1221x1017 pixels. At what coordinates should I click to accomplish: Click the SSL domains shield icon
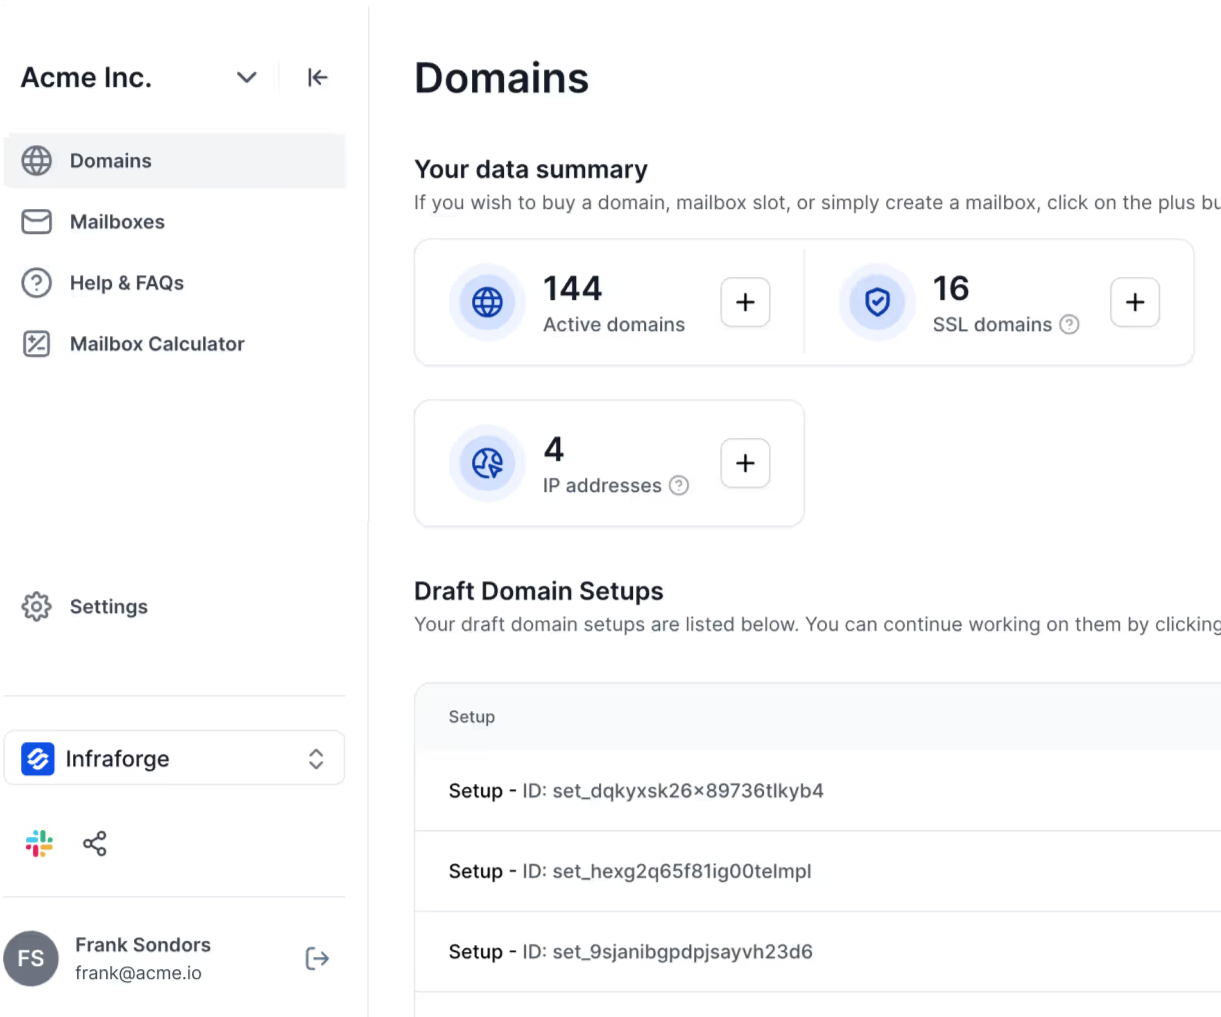click(x=877, y=302)
